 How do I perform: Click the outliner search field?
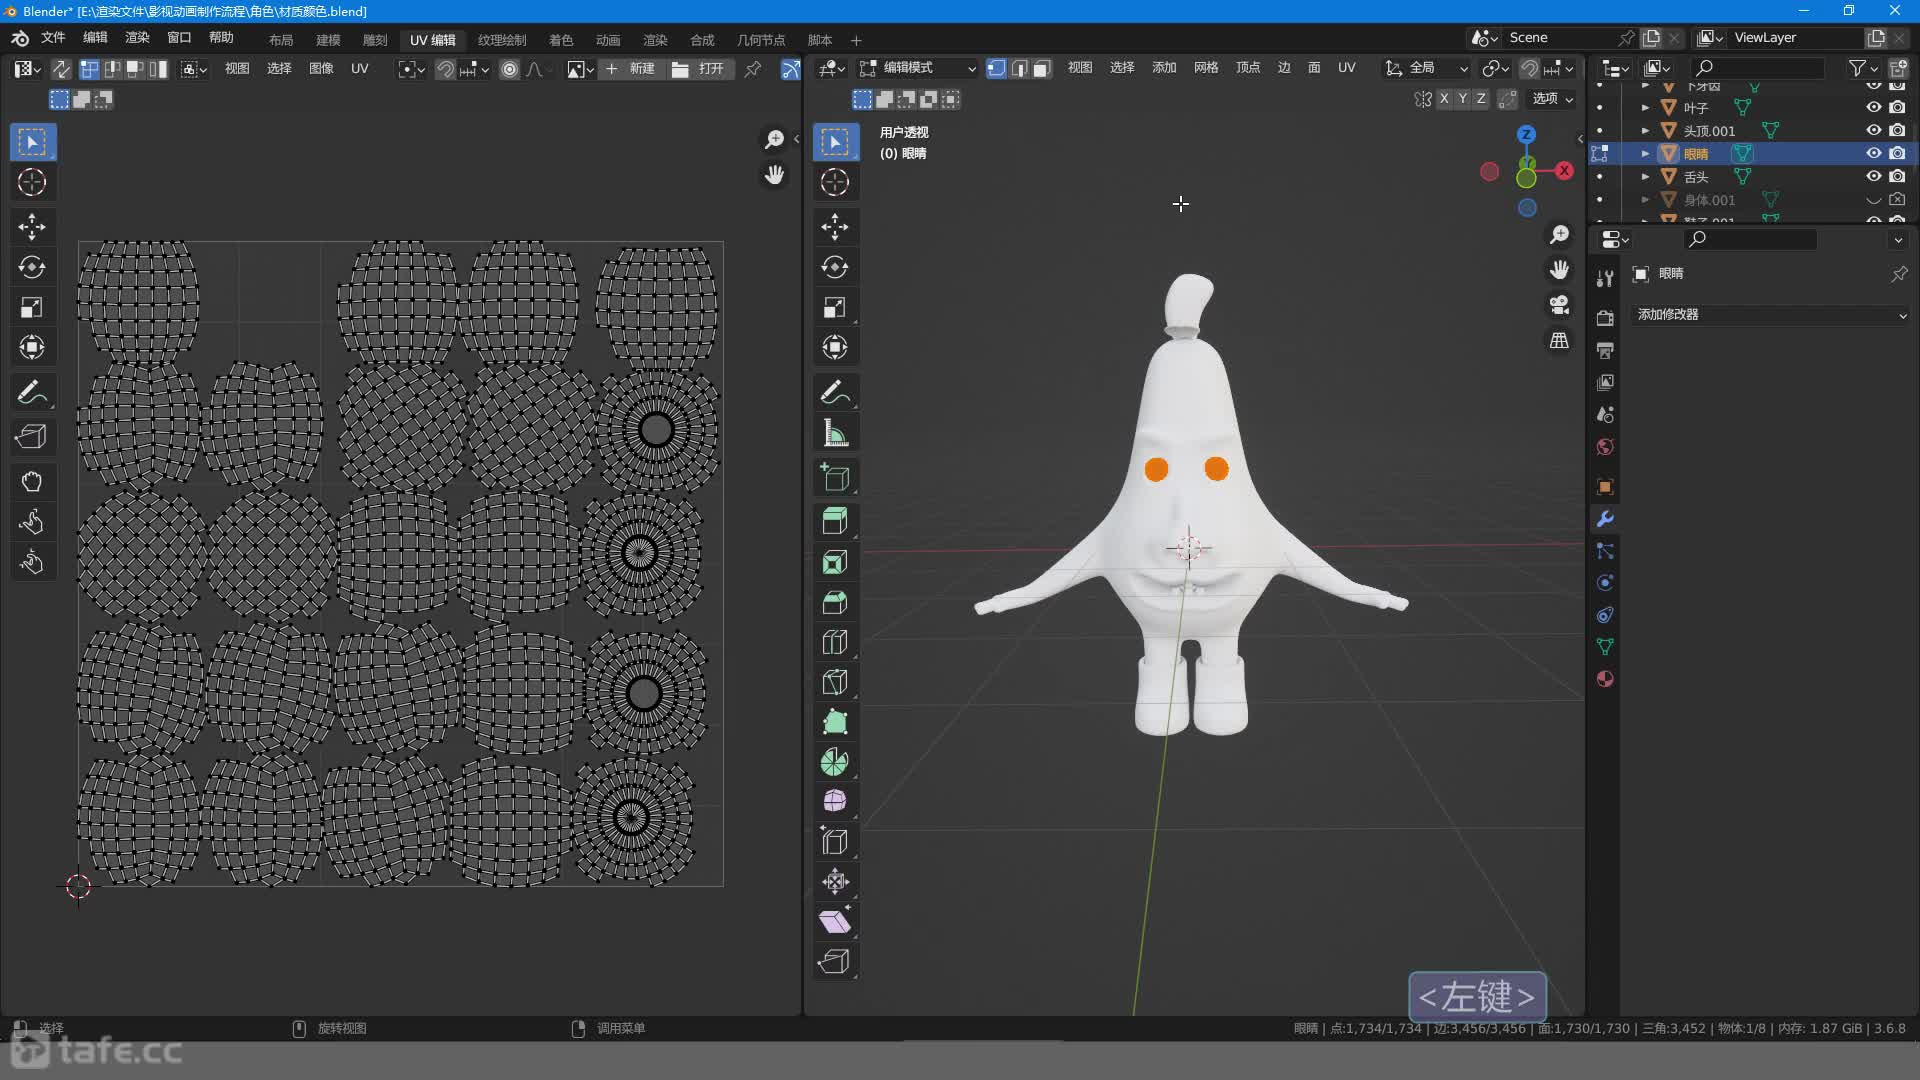pyautogui.click(x=1758, y=68)
